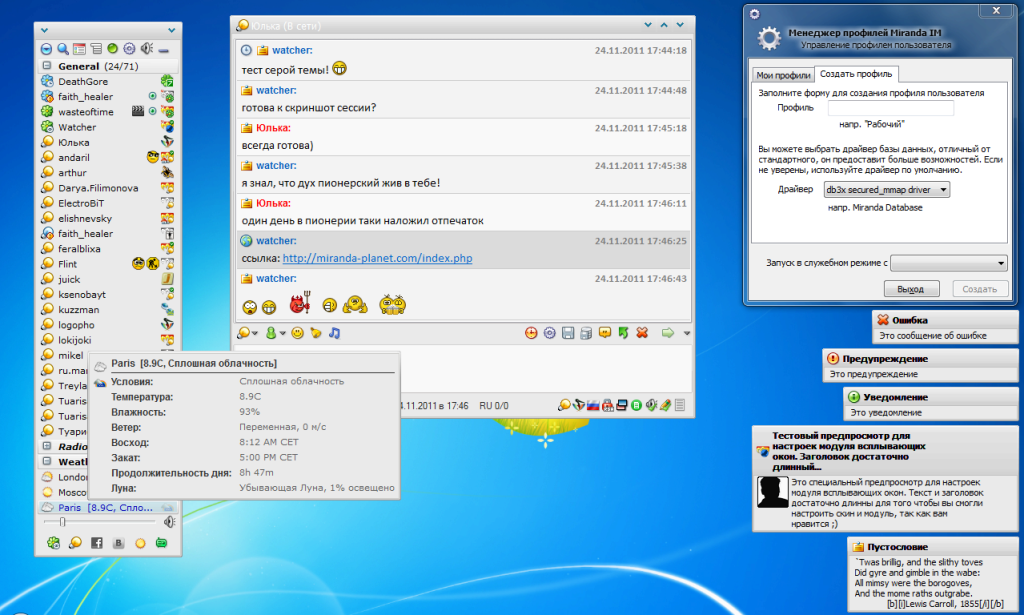The height and width of the screenshot is (615, 1024).
Task: Click the Russian flag icon in chat status bar
Action: coord(593,405)
